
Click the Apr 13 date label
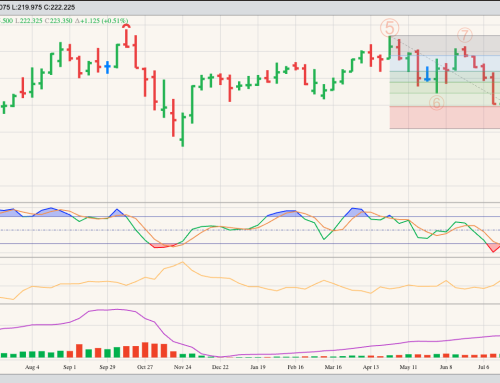[x=371, y=367]
